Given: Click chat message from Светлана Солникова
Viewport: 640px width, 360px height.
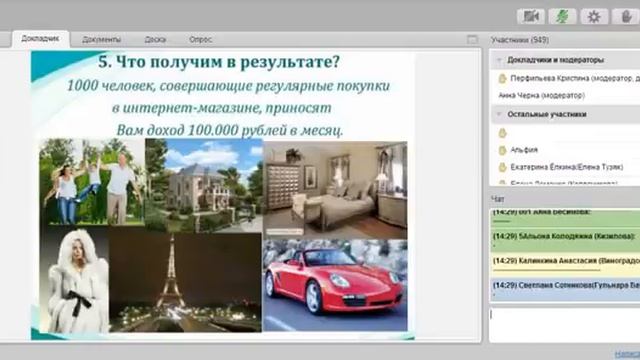Looking at the screenshot, I should [564, 289].
